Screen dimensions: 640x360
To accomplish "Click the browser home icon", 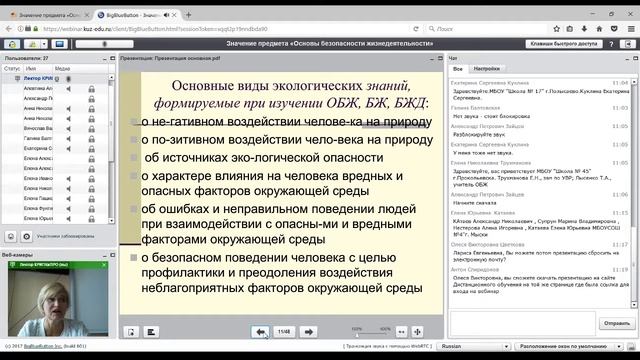I will point(599,29).
